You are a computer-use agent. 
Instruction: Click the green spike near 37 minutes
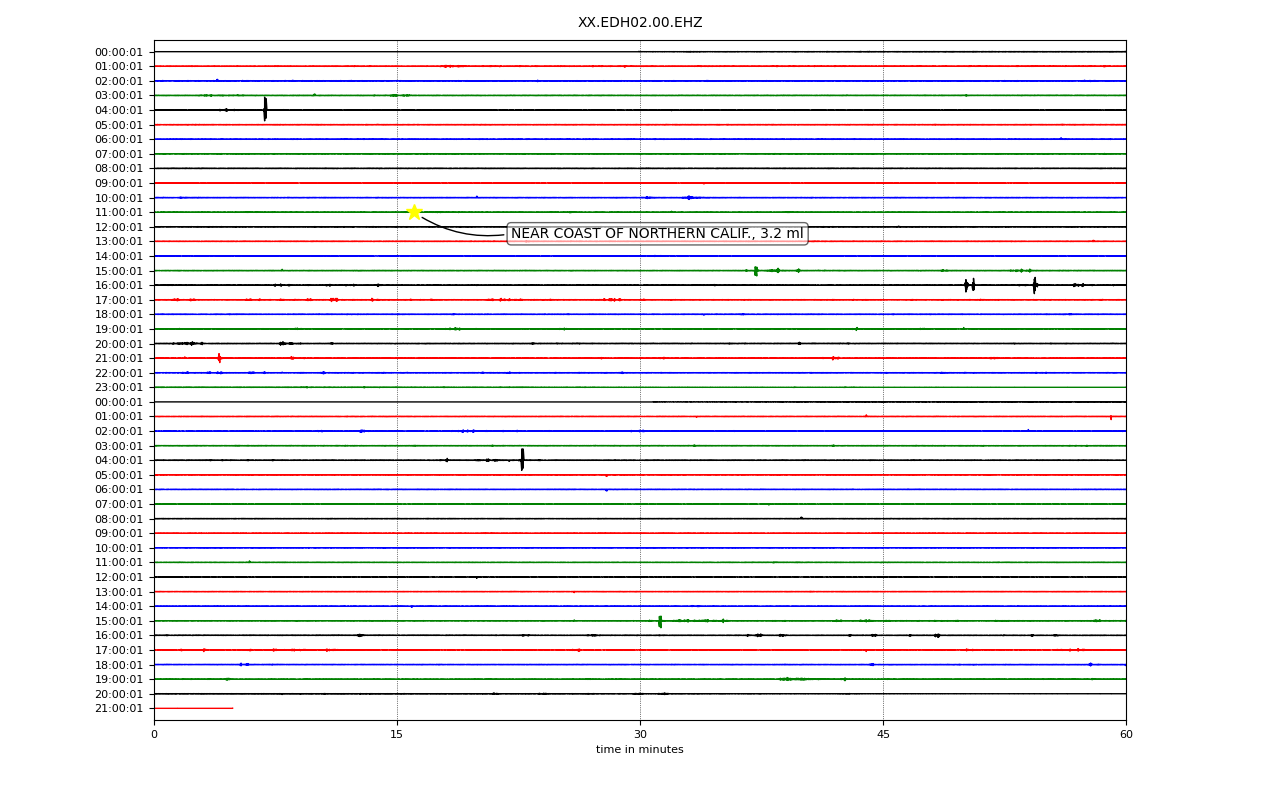[x=756, y=271]
